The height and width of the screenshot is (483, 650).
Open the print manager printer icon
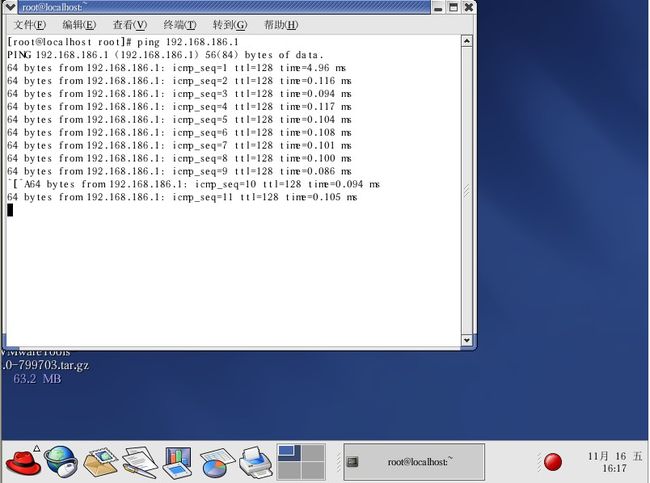point(256,462)
